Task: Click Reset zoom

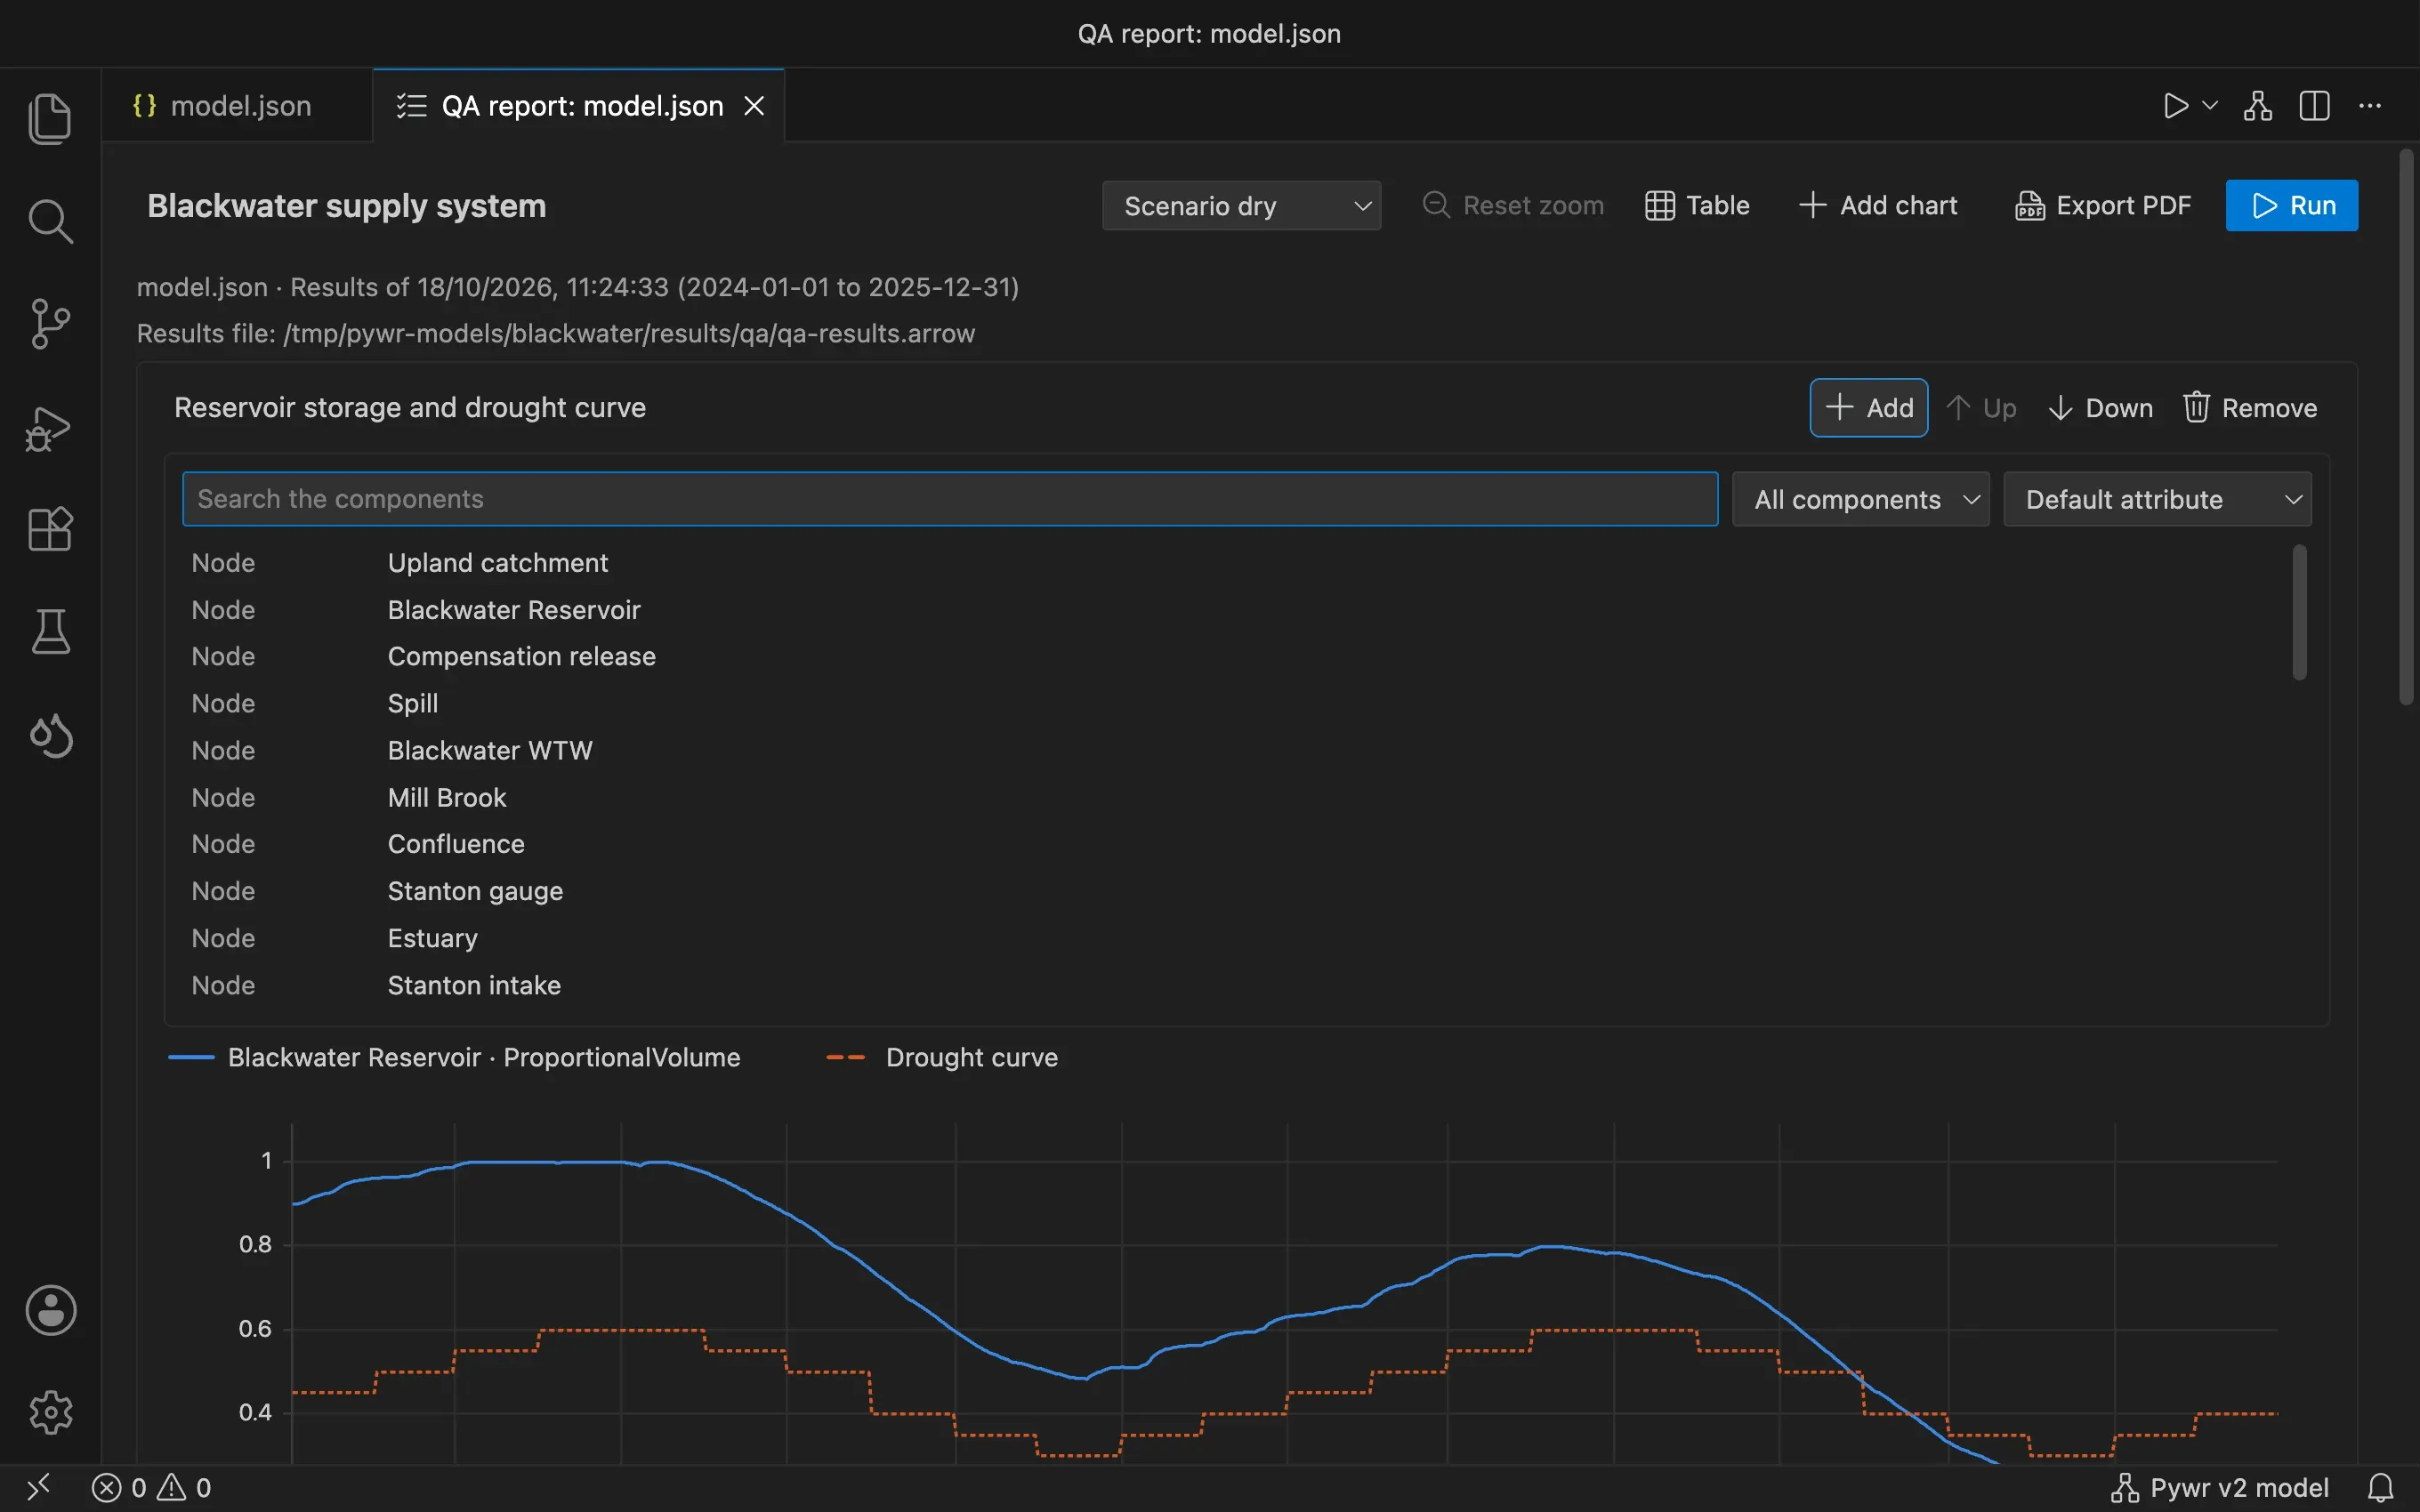Action: [1513, 206]
